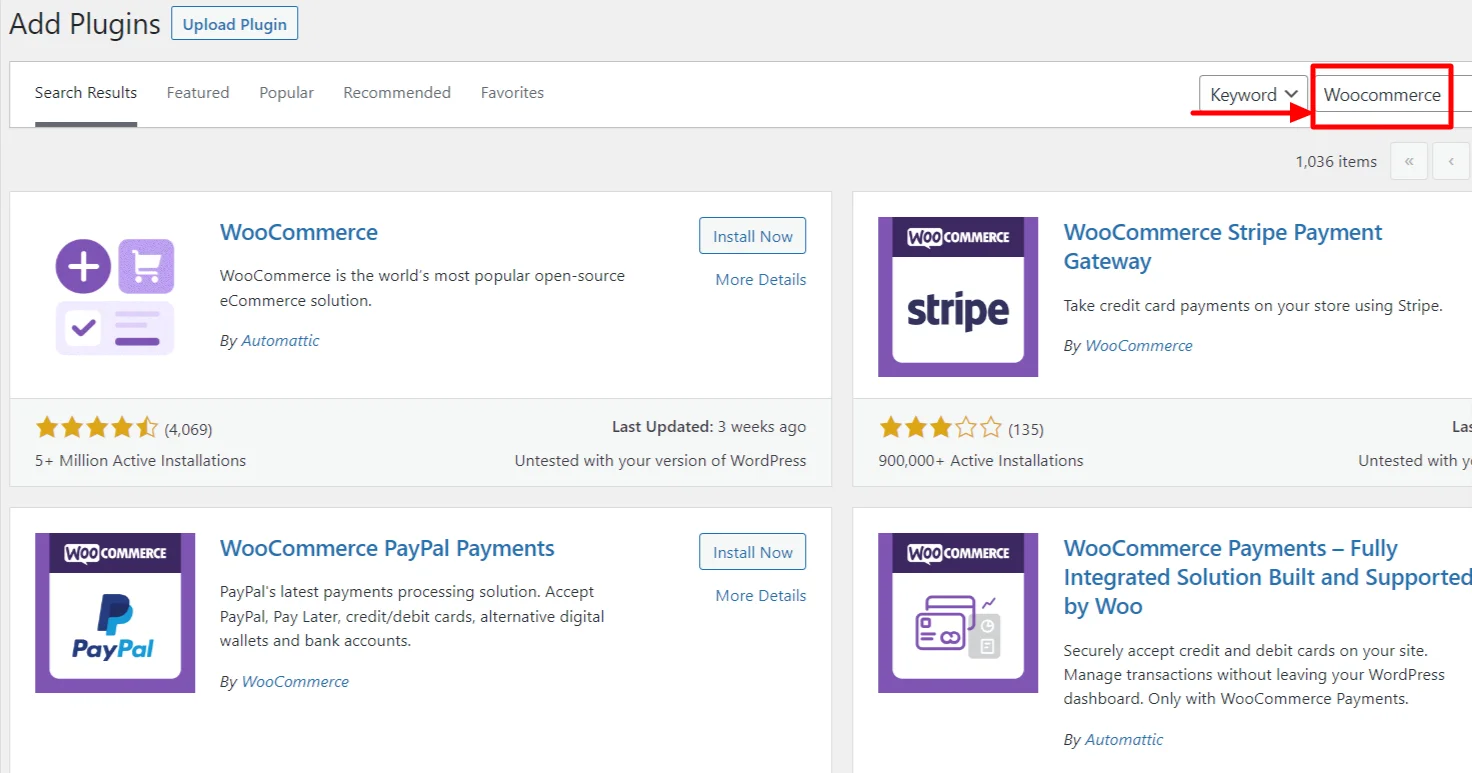
Task: Click the Stripe plugin logo thumbnail
Action: tap(958, 297)
